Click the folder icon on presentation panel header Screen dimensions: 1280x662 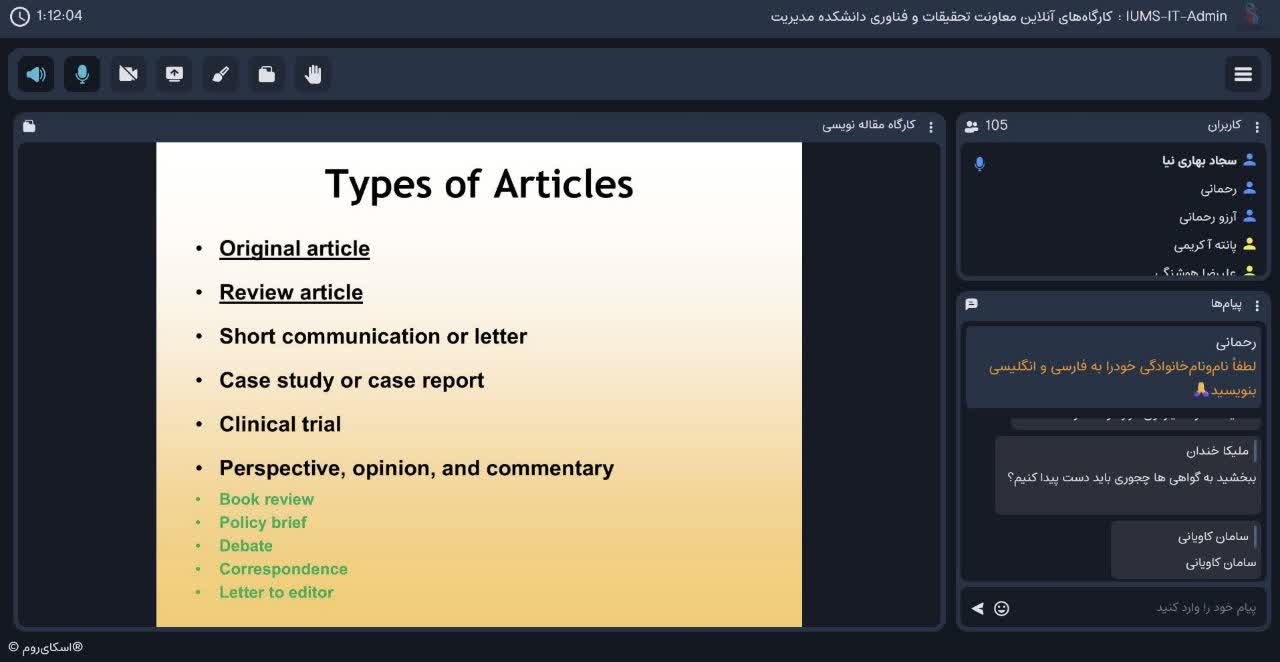click(x=29, y=126)
